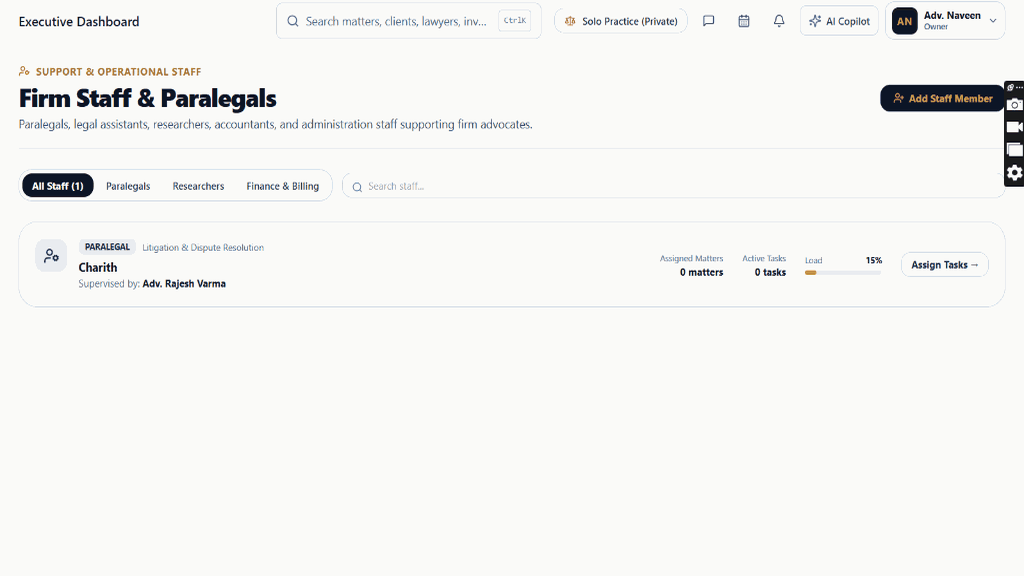Switch to the Researchers tab
This screenshot has width=1024, height=576.
[199, 186]
